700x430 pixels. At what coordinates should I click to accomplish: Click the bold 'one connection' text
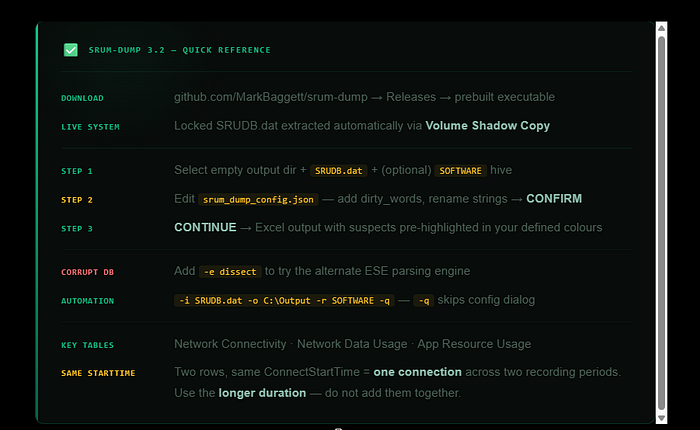point(417,372)
